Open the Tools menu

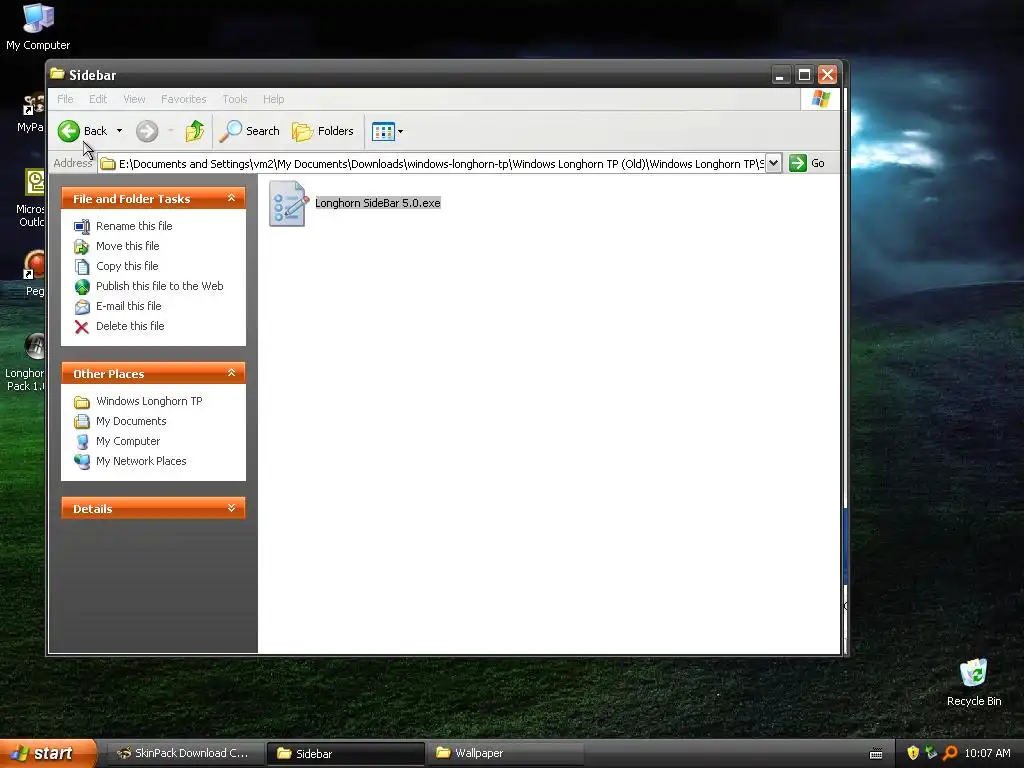click(x=234, y=99)
